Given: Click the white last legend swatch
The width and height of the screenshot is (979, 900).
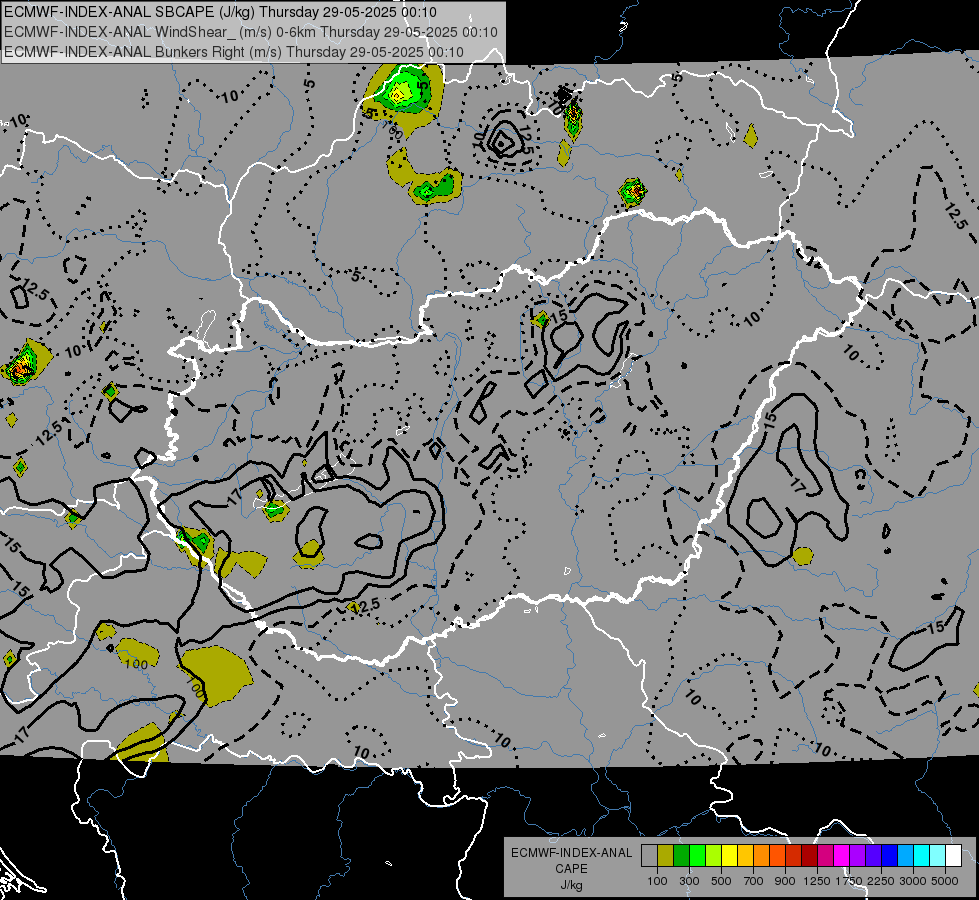Looking at the screenshot, I should (x=953, y=855).
